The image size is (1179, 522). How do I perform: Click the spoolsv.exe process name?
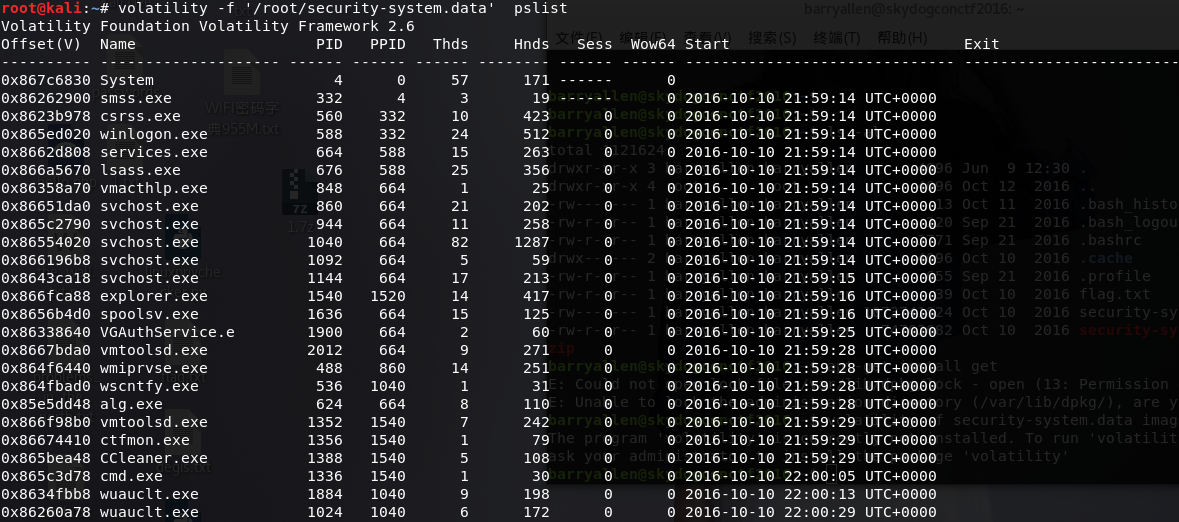coord(149,314)
